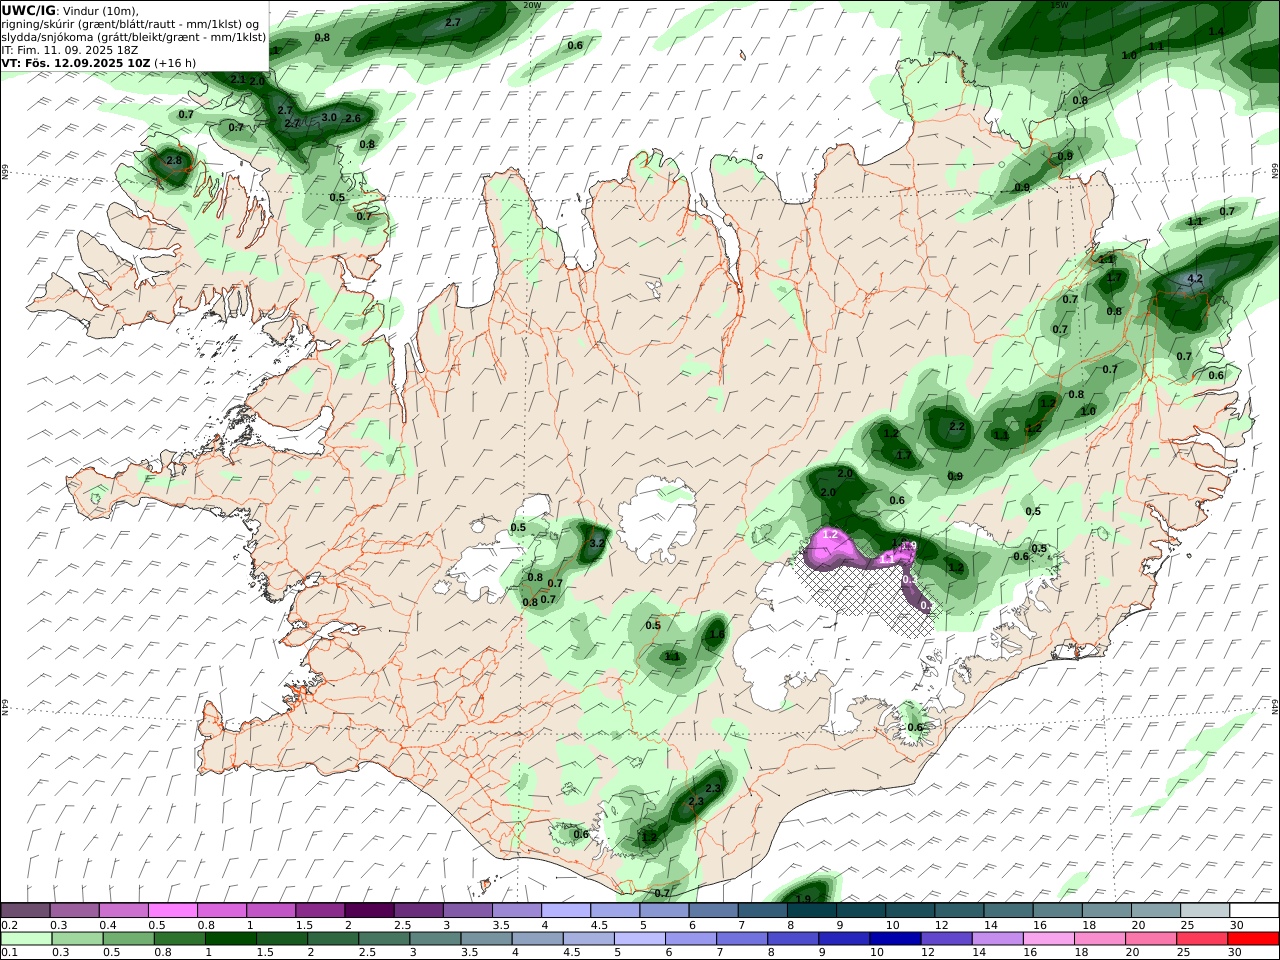Click the UWC/IG heading in the title box
This screenshot has width=1280, height=960.
(x=29, y=10)
